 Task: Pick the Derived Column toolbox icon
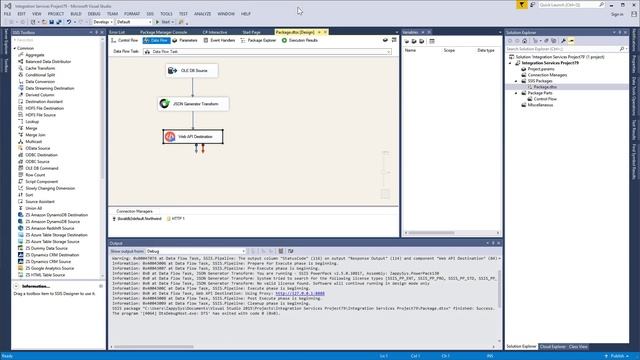click(x=20, y=95)
